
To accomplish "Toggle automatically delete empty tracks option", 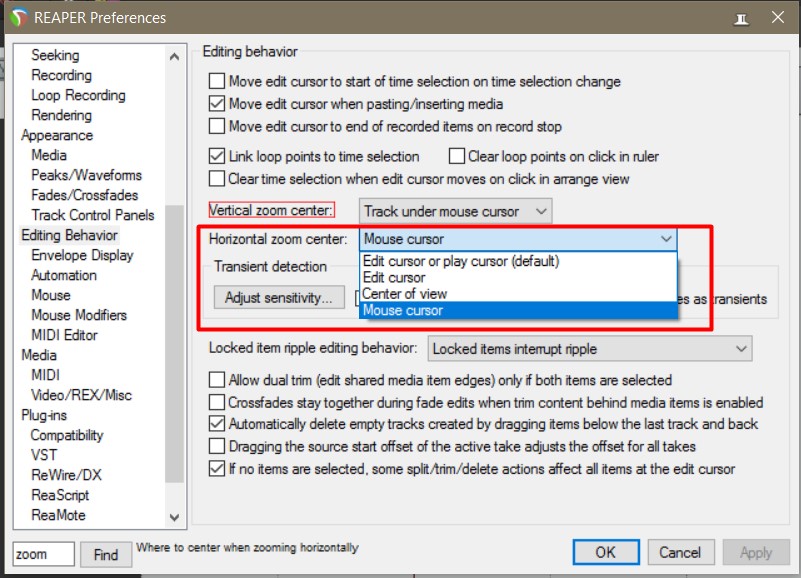I will tap(217, 424).
